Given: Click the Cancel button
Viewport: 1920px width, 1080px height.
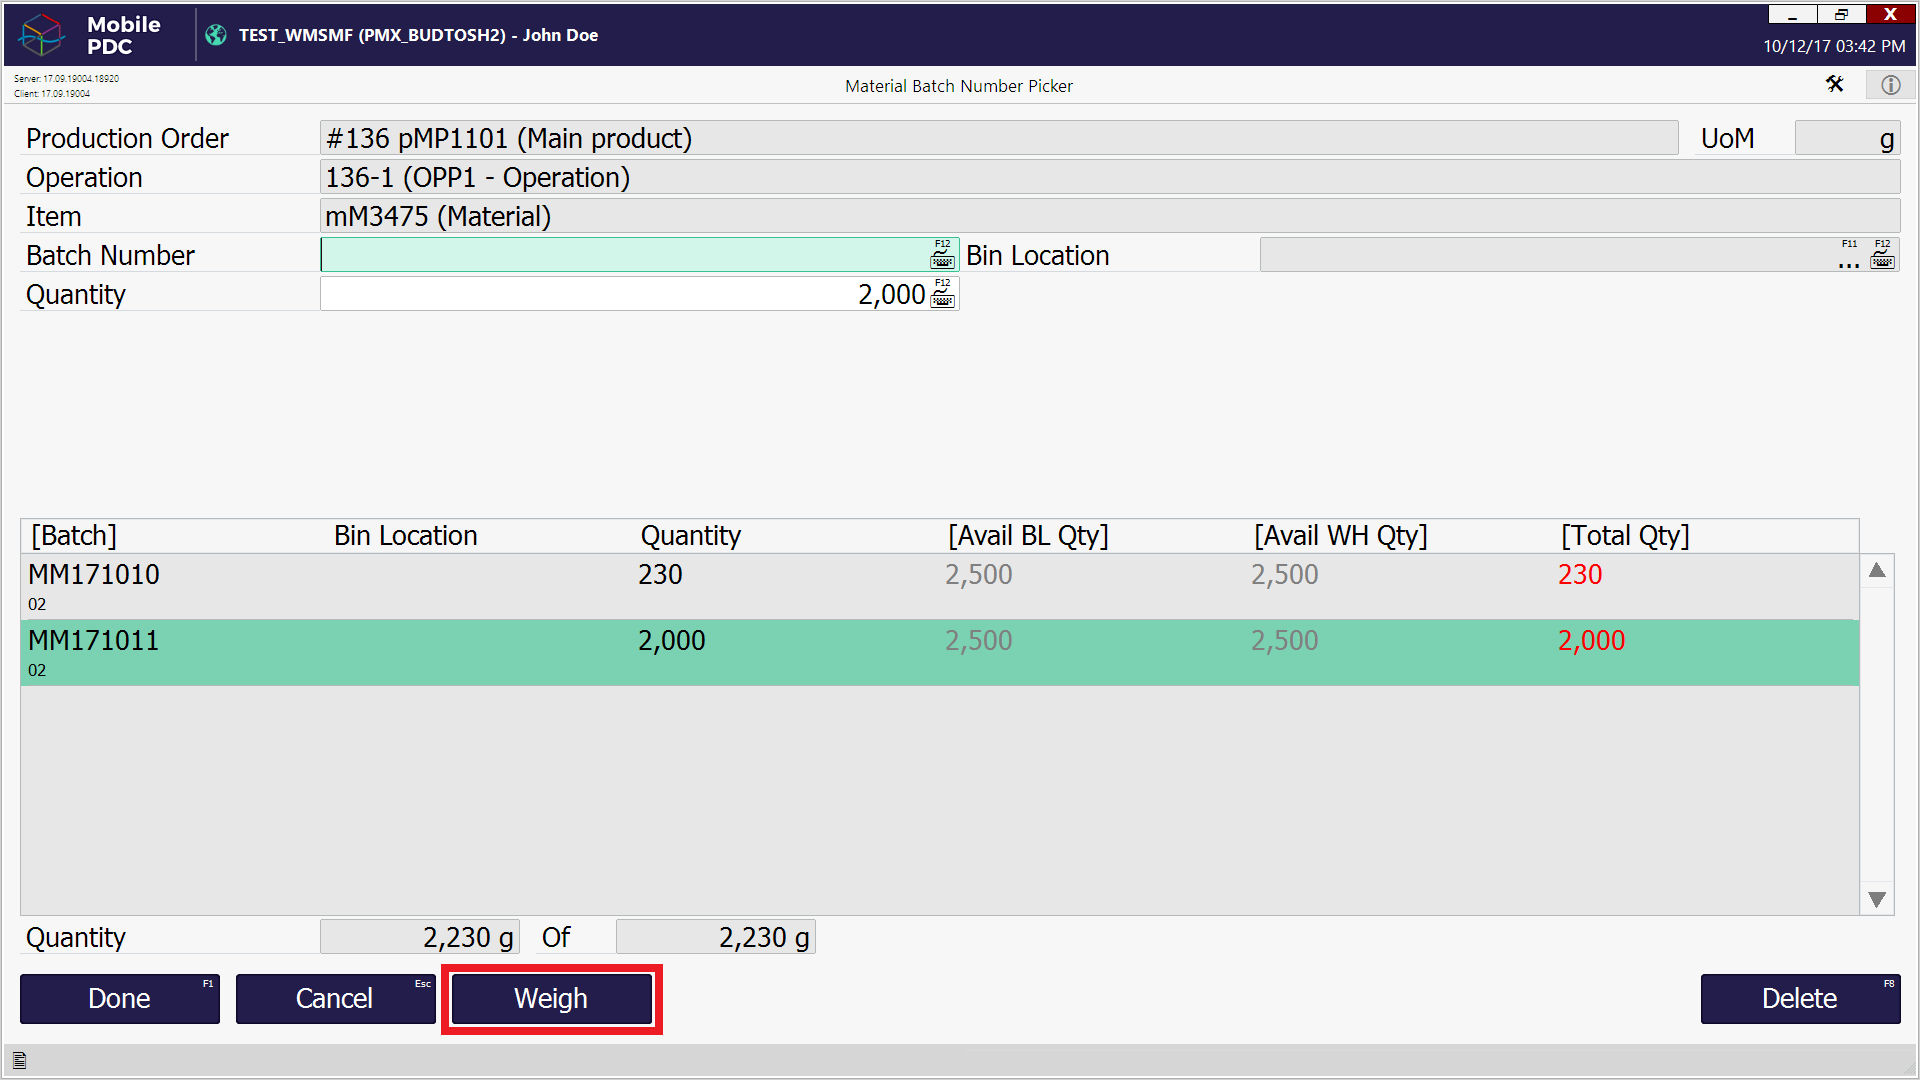Looking at the screenshot, I should (335, 998).
